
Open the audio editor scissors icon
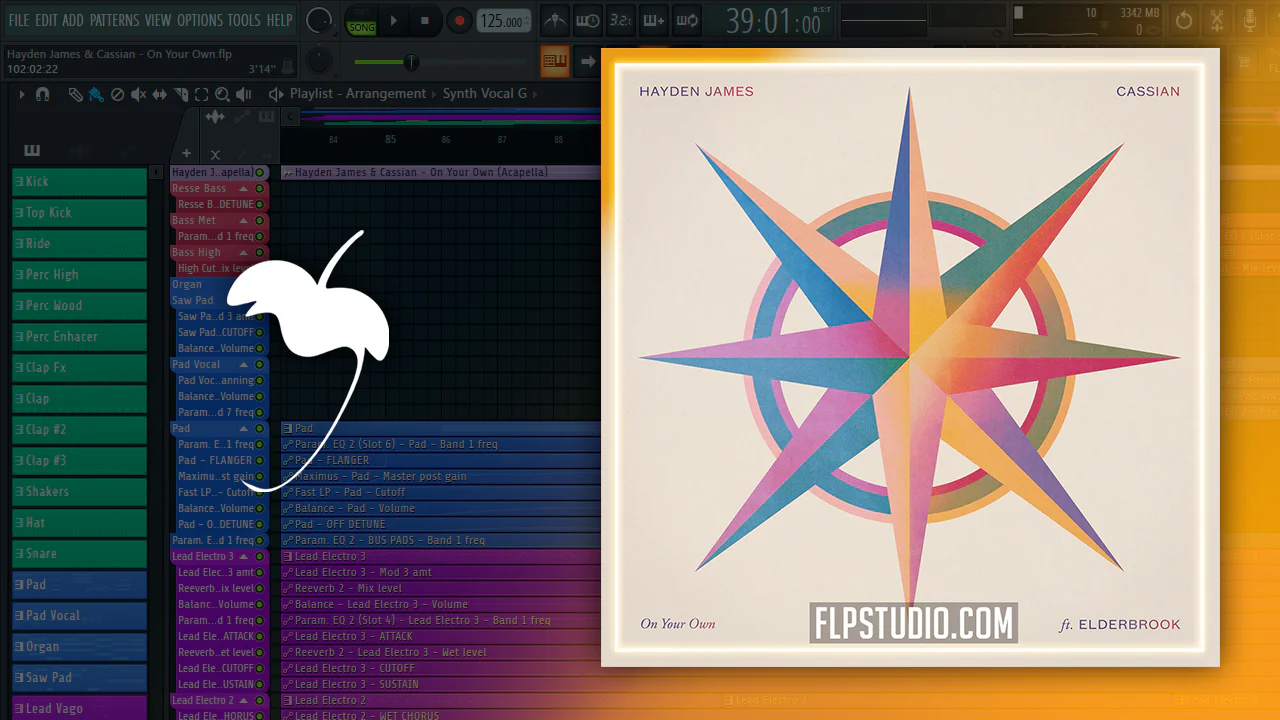(1217, 20)
